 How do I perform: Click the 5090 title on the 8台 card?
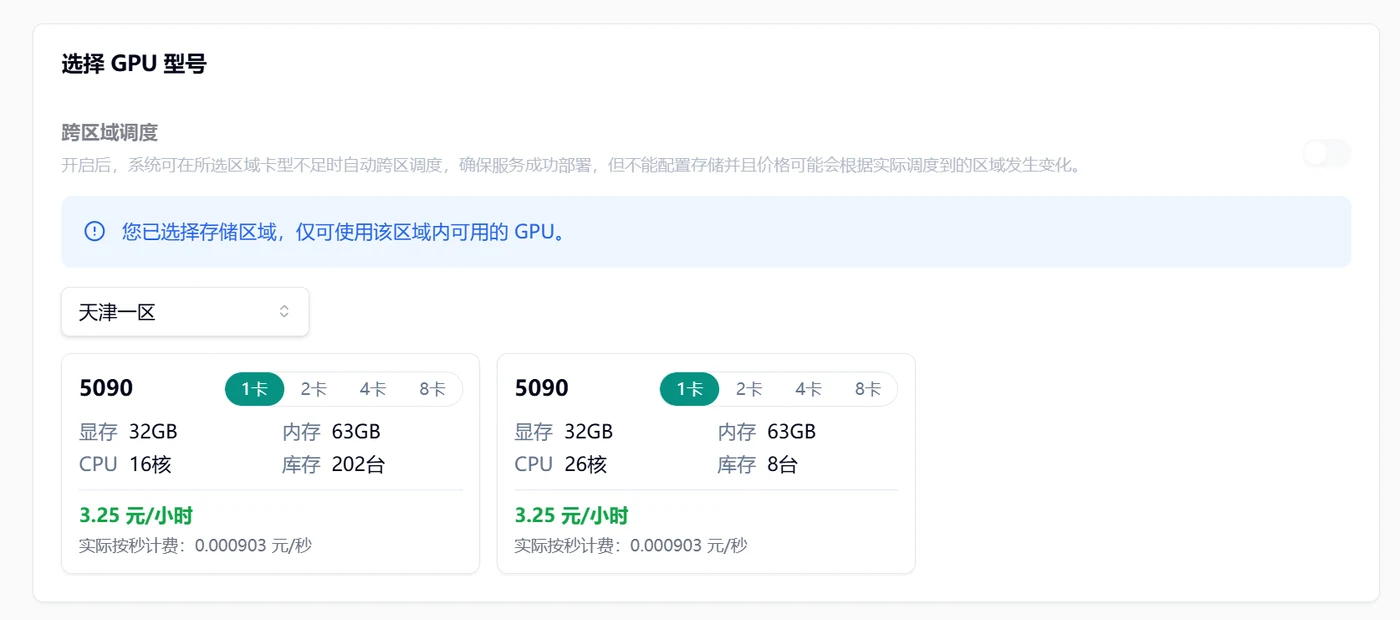(x=542, y=388)
